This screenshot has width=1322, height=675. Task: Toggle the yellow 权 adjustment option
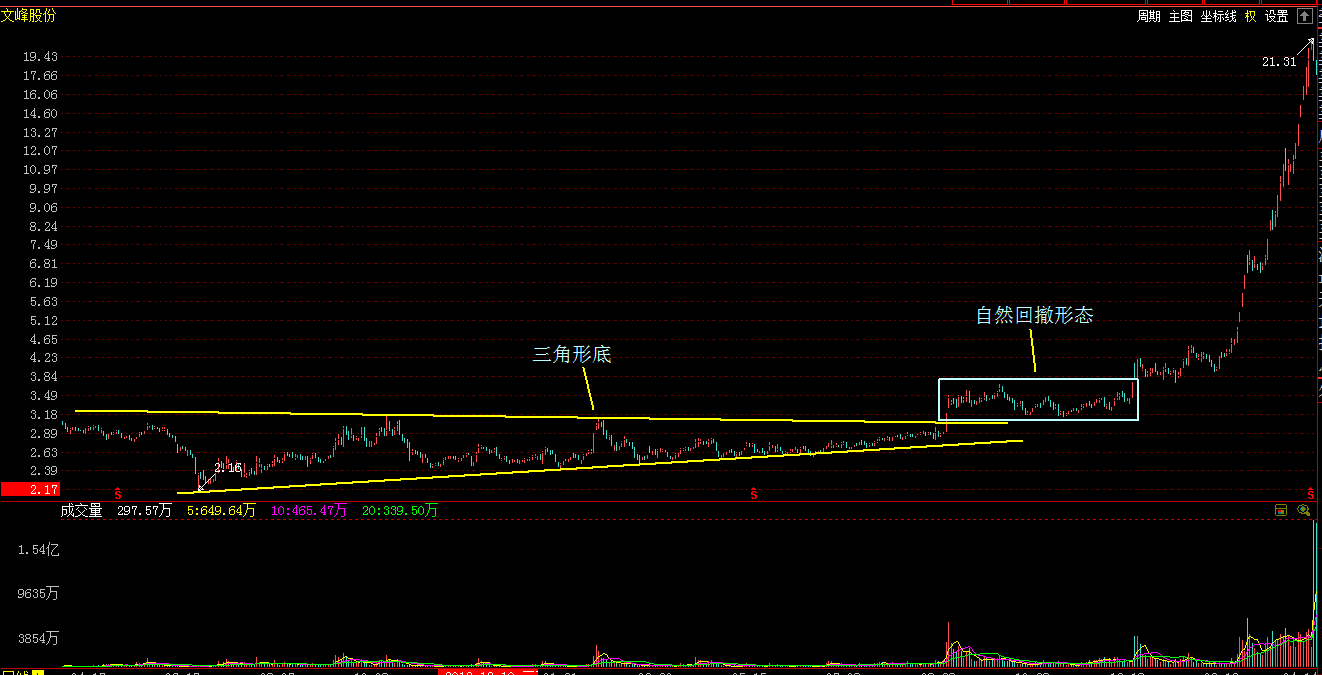(x=1250, y=16)
